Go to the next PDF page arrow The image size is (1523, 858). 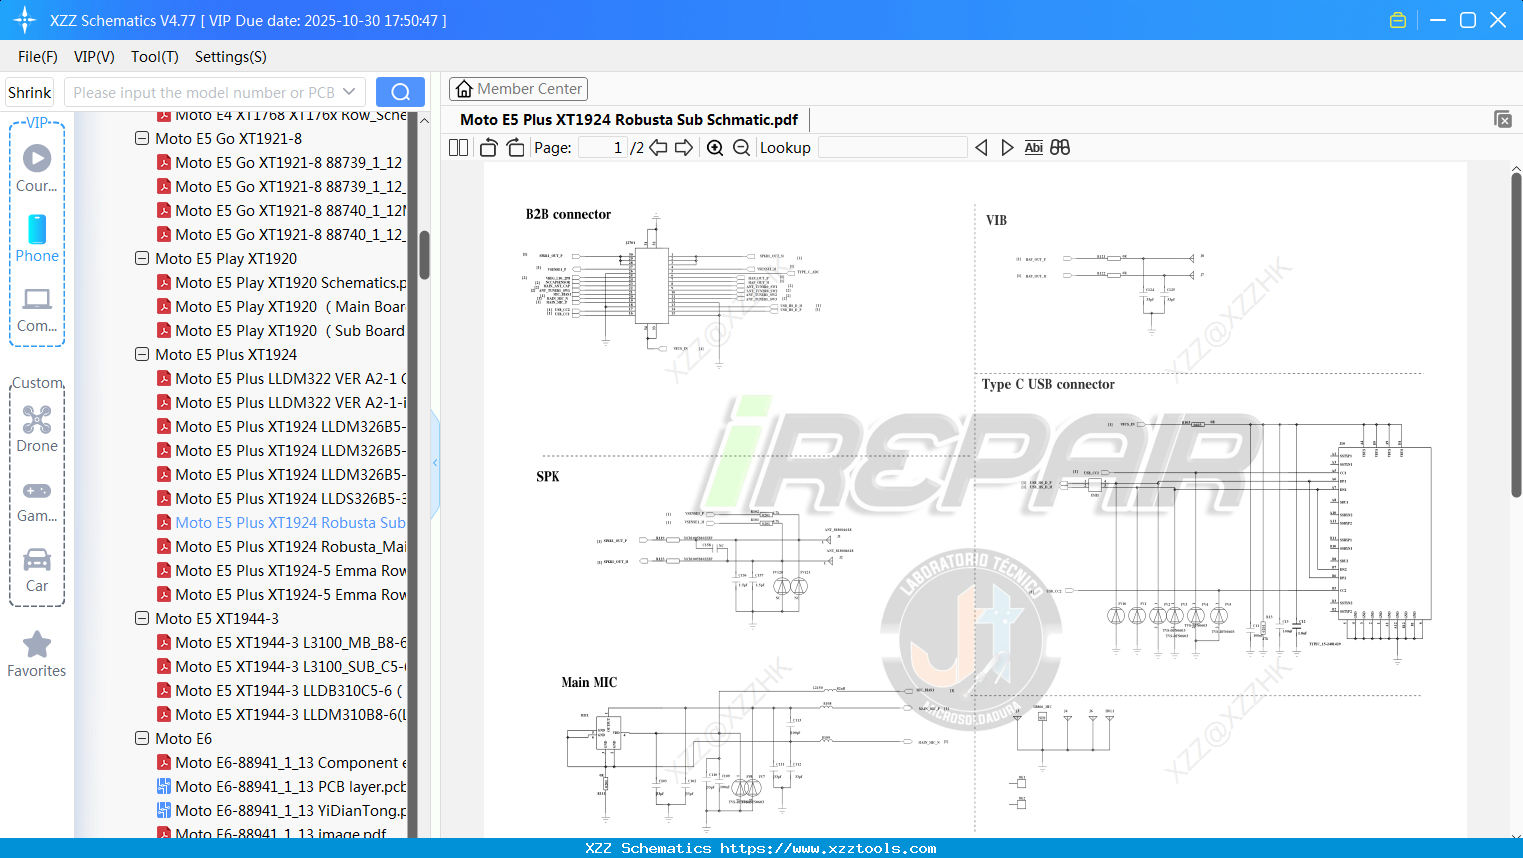[684, 148]
